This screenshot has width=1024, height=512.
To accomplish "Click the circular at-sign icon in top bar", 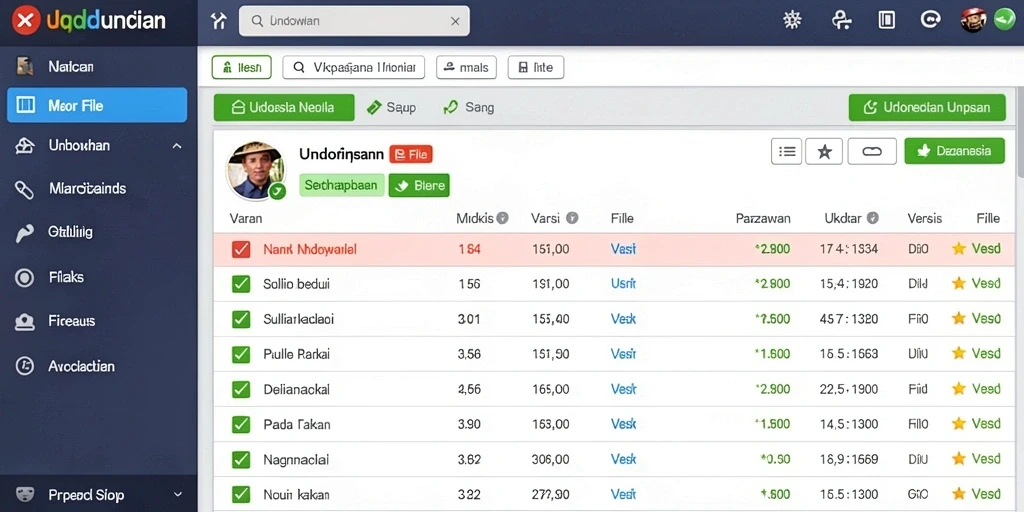I will point(929,20).
